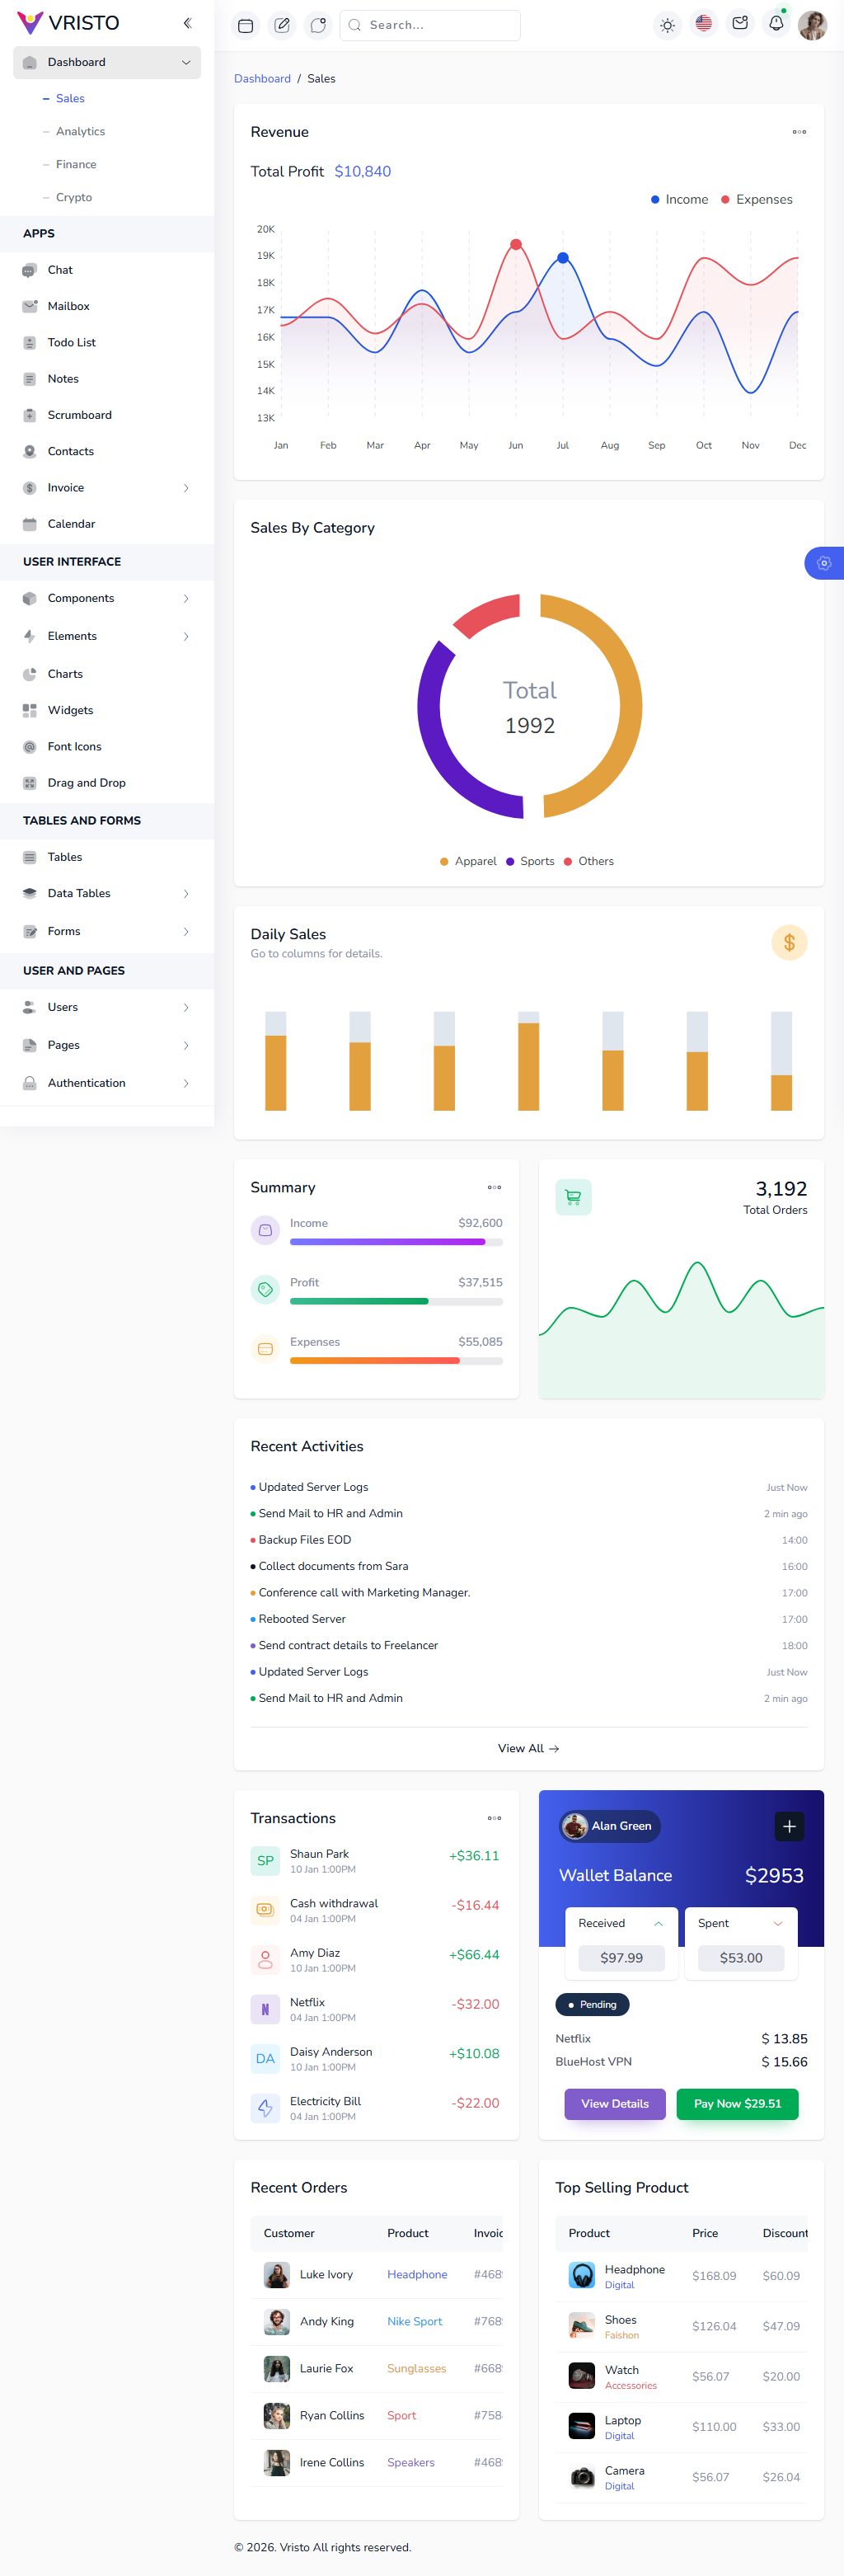Open Transactions card three-dots menu
844x2576 pixels.
(x=494, y=1818)
